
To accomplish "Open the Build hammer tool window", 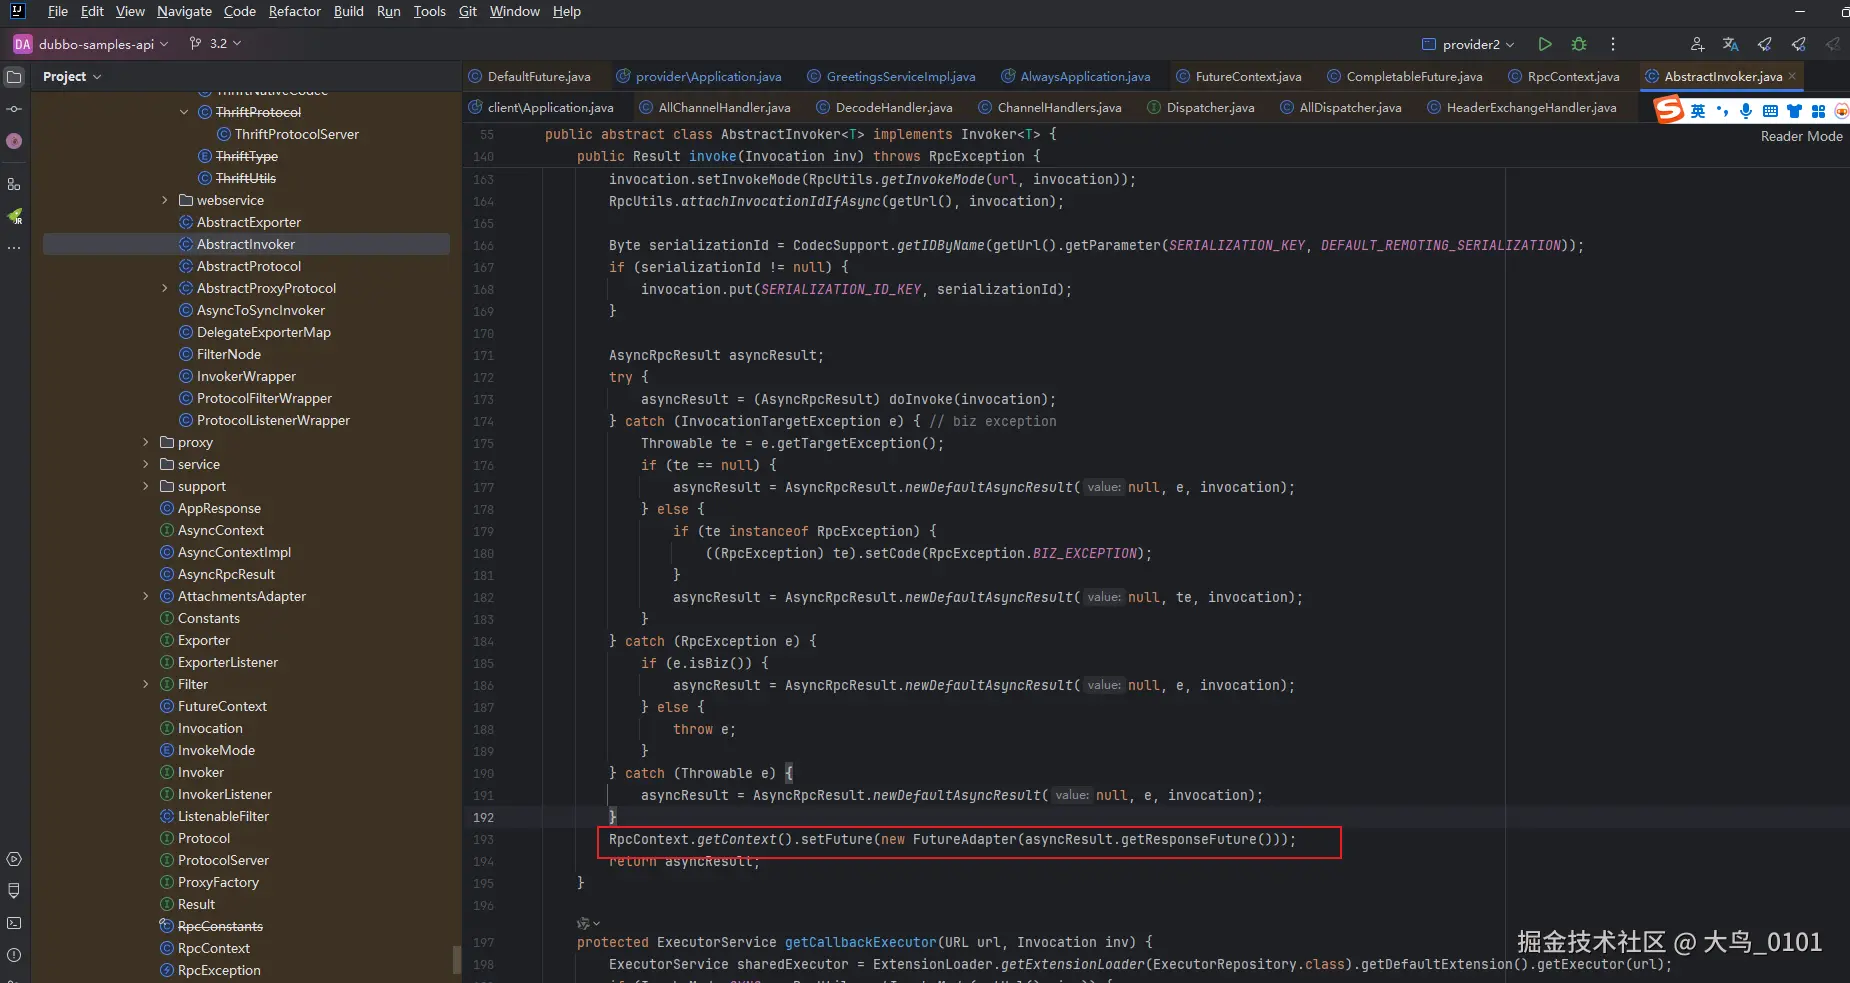I will [14, 891].
